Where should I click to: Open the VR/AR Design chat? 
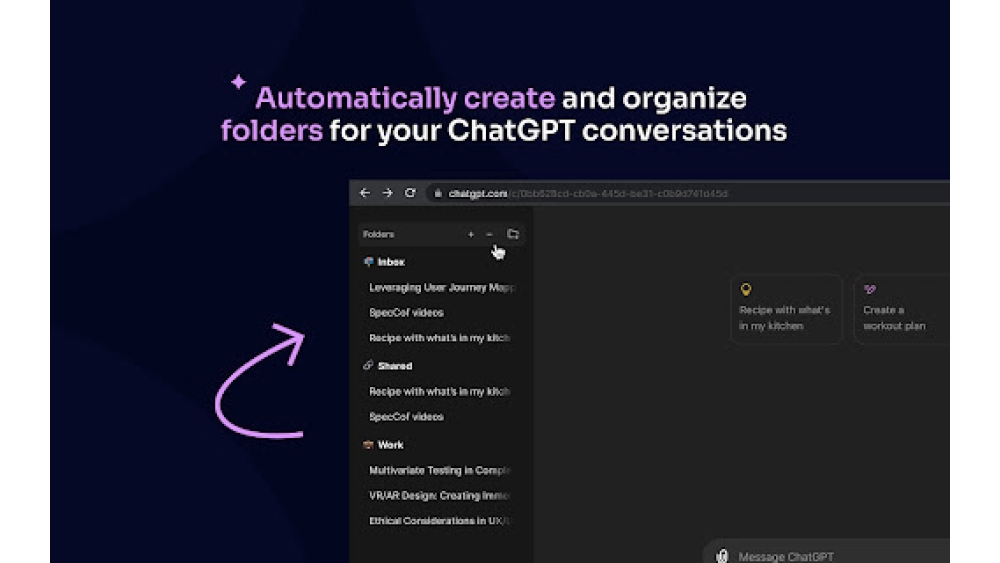tap(439, 495)
